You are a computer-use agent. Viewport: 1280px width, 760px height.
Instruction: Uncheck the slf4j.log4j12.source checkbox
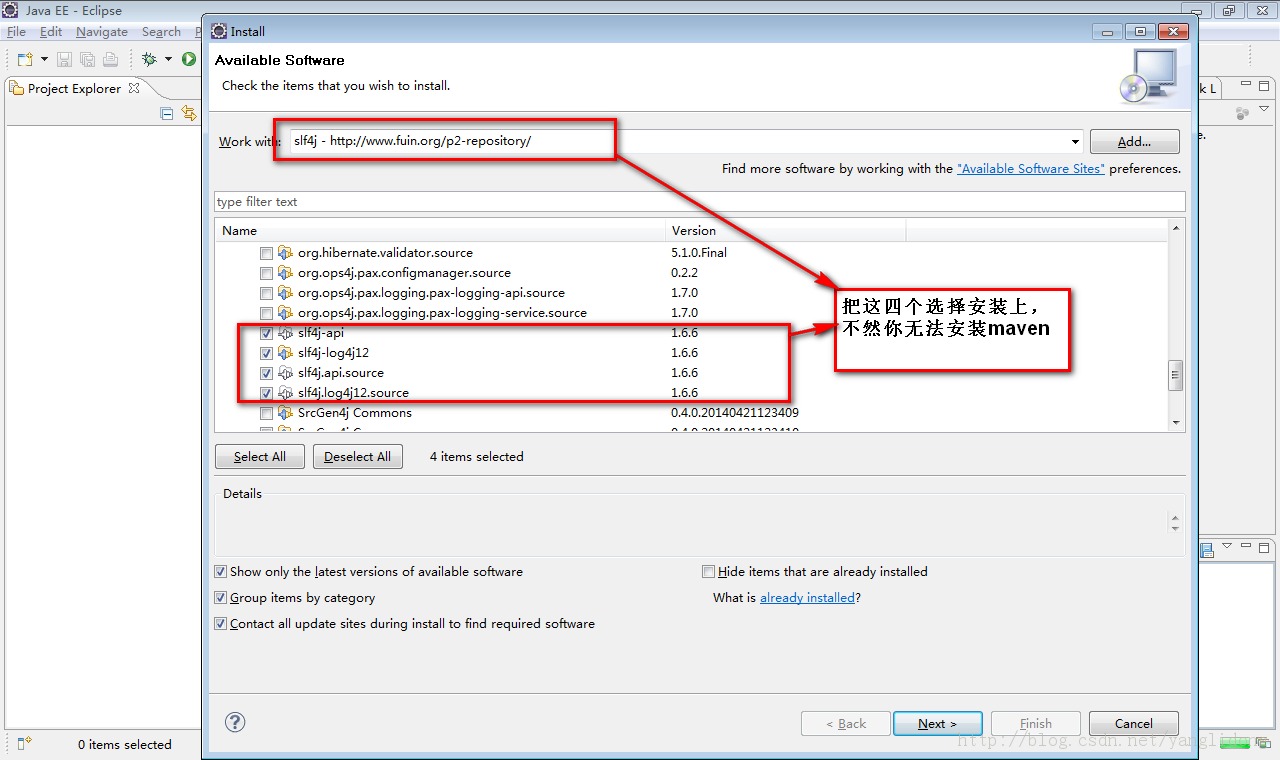pos(266,393)
